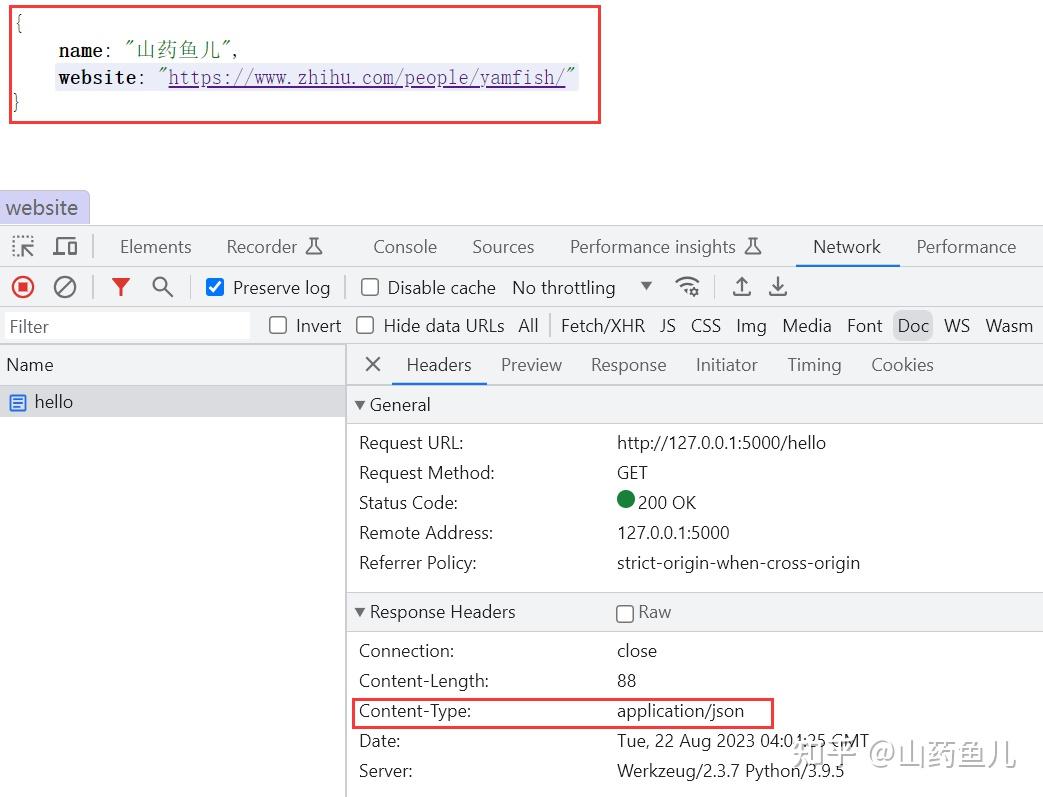Open the Performance tab
1043x797 pixels.
(x=966, y=247)
